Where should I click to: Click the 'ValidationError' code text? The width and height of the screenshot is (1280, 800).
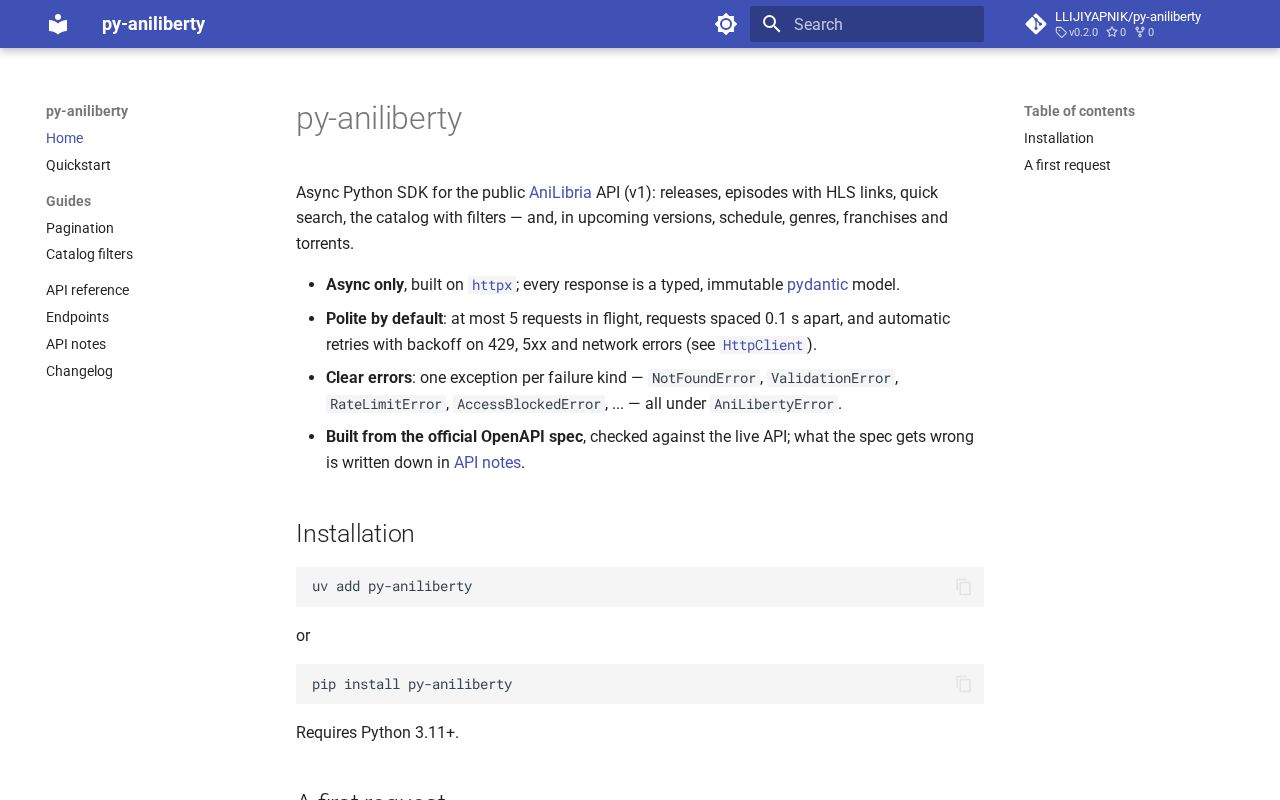pyautogui.click(x=830, y=378)
